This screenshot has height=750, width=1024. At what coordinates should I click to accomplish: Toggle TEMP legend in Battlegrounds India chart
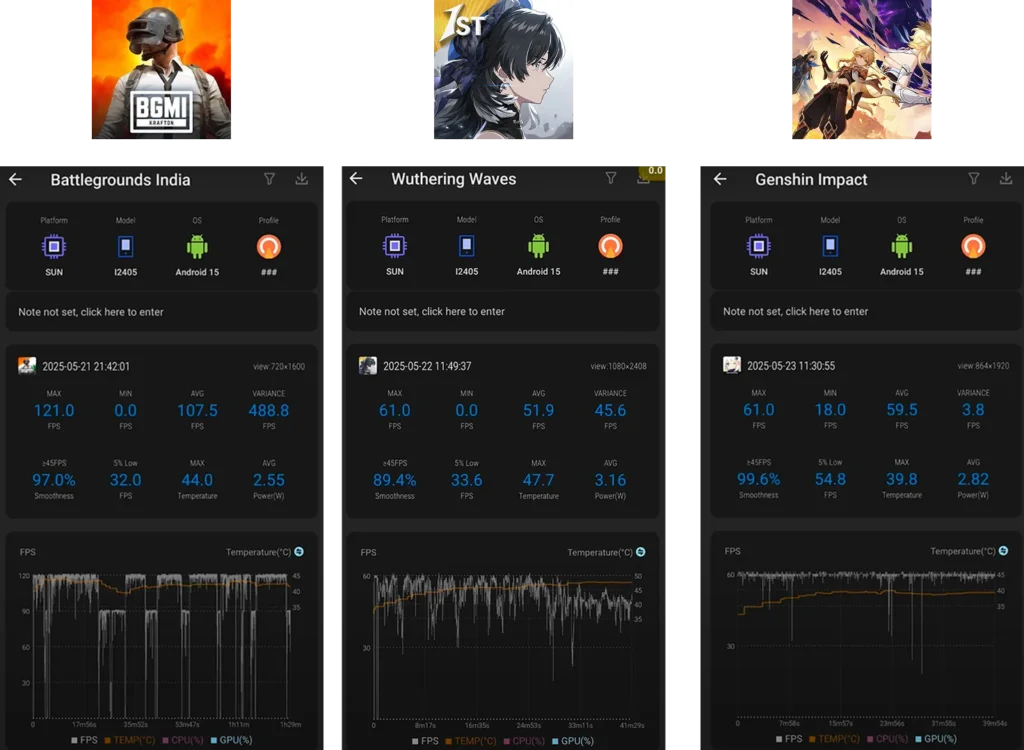(129, 740)
